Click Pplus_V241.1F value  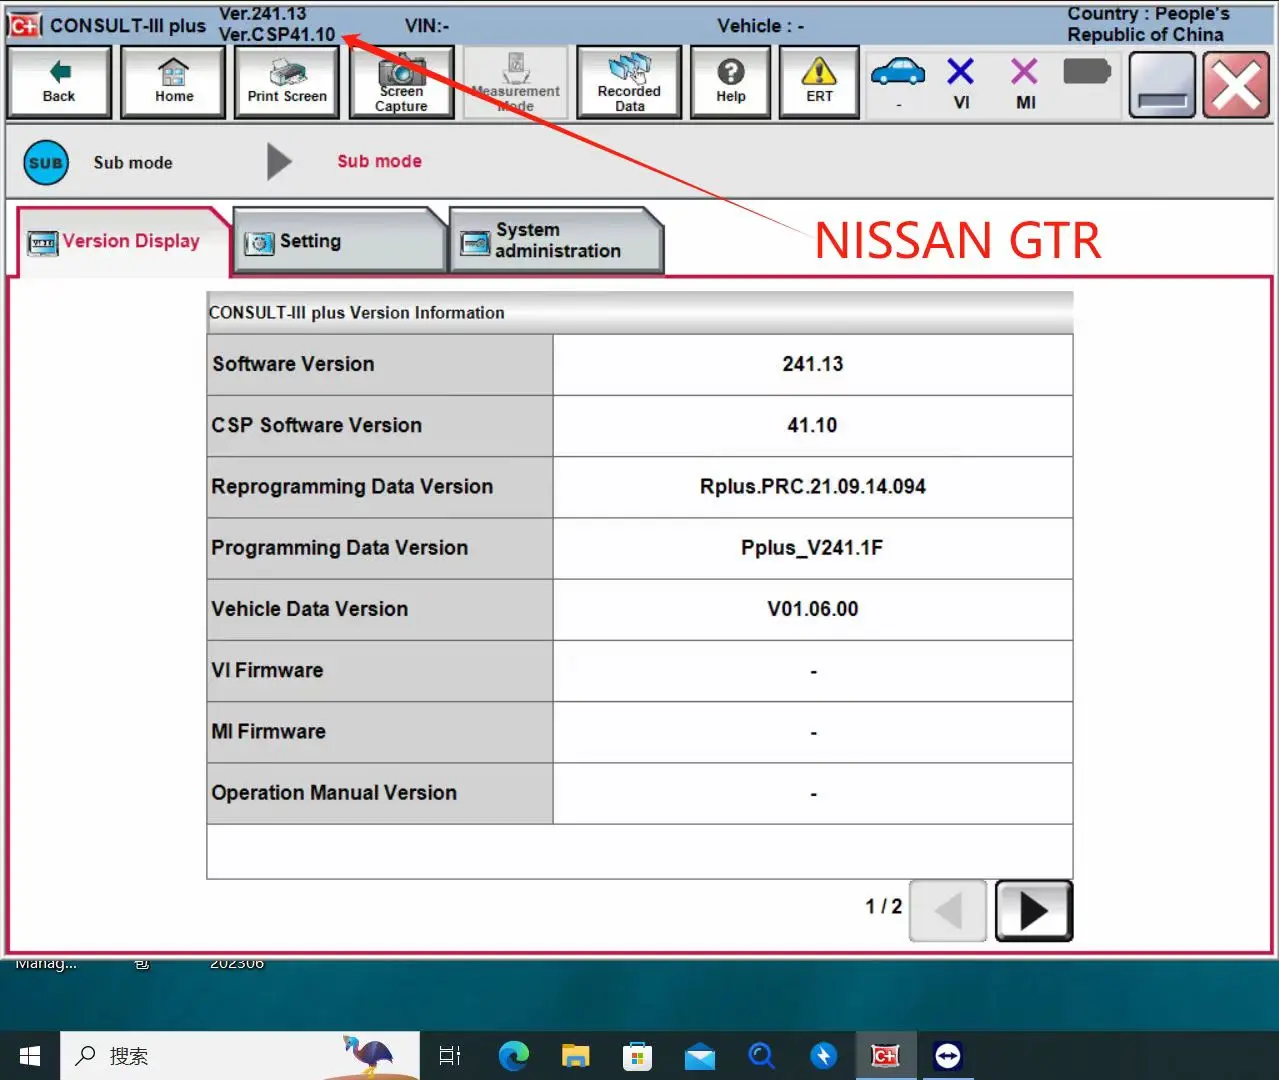click(x=813, y=548)
